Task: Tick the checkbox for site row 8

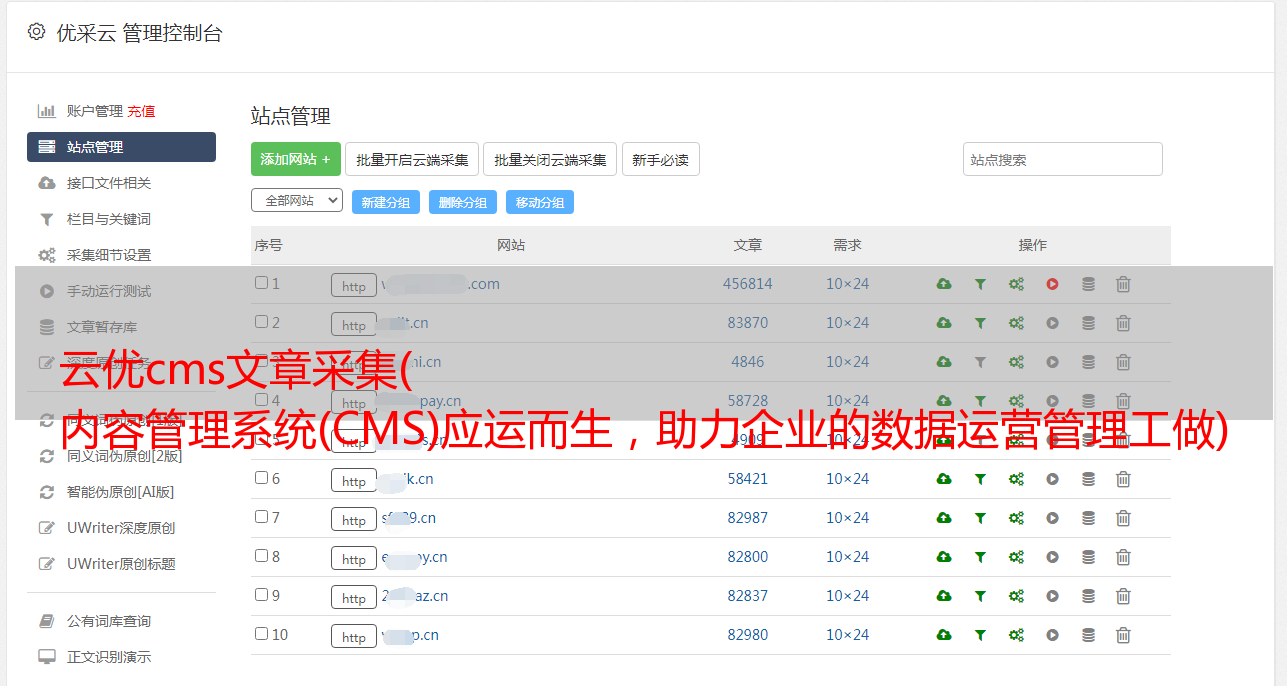Action: click(261, 556)
